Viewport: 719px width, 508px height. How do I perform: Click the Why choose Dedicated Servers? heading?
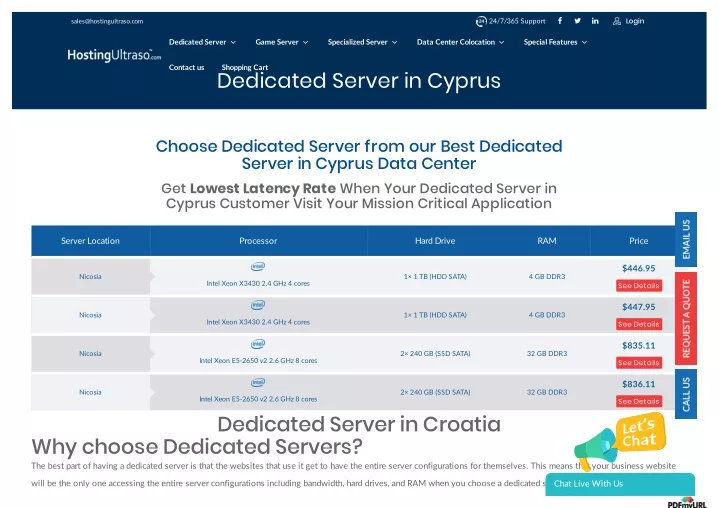(197, 447)
